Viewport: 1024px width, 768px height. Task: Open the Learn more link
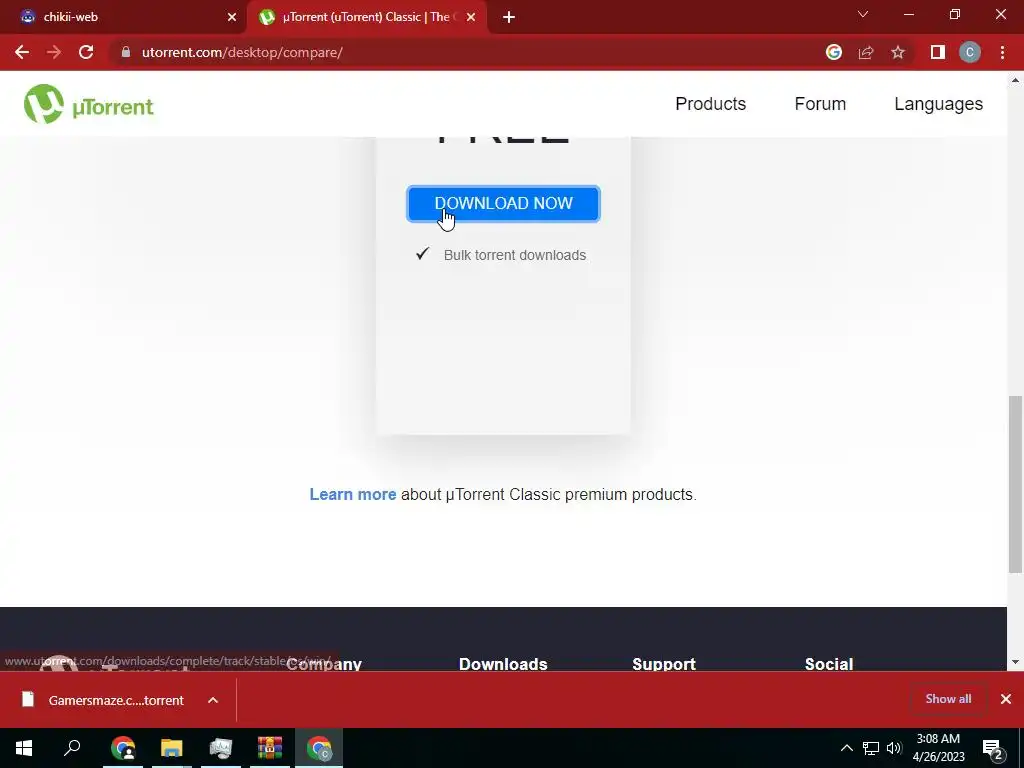[x=353, y=494]
